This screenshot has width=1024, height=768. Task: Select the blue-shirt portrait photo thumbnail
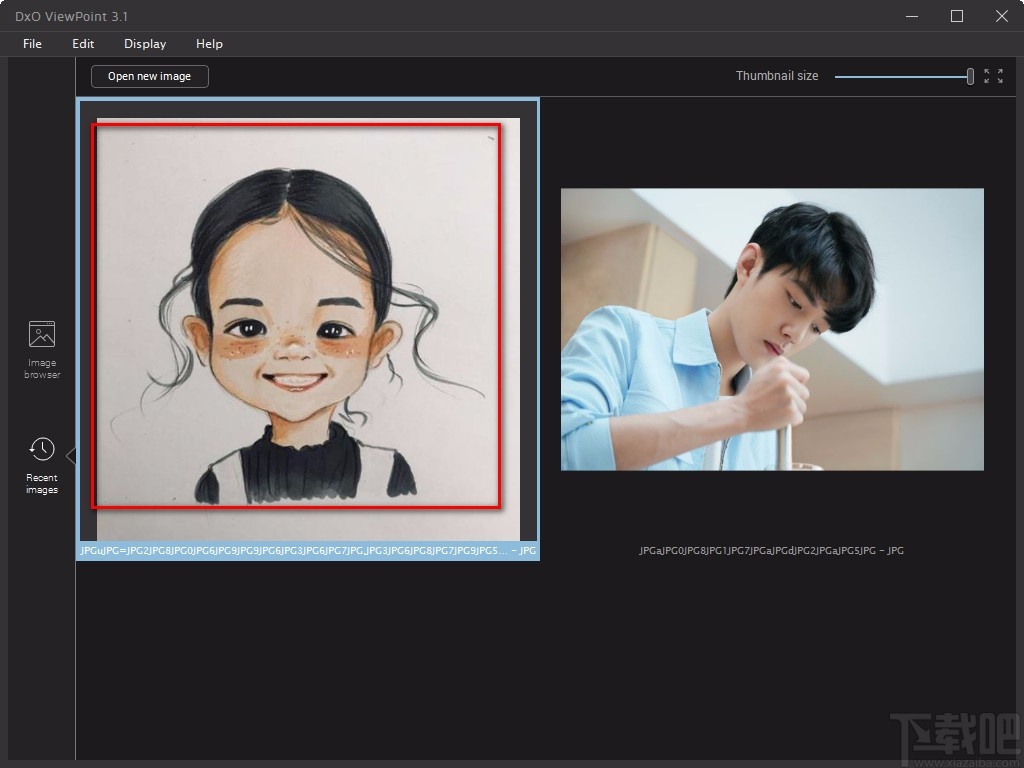[x=772, y=328]
